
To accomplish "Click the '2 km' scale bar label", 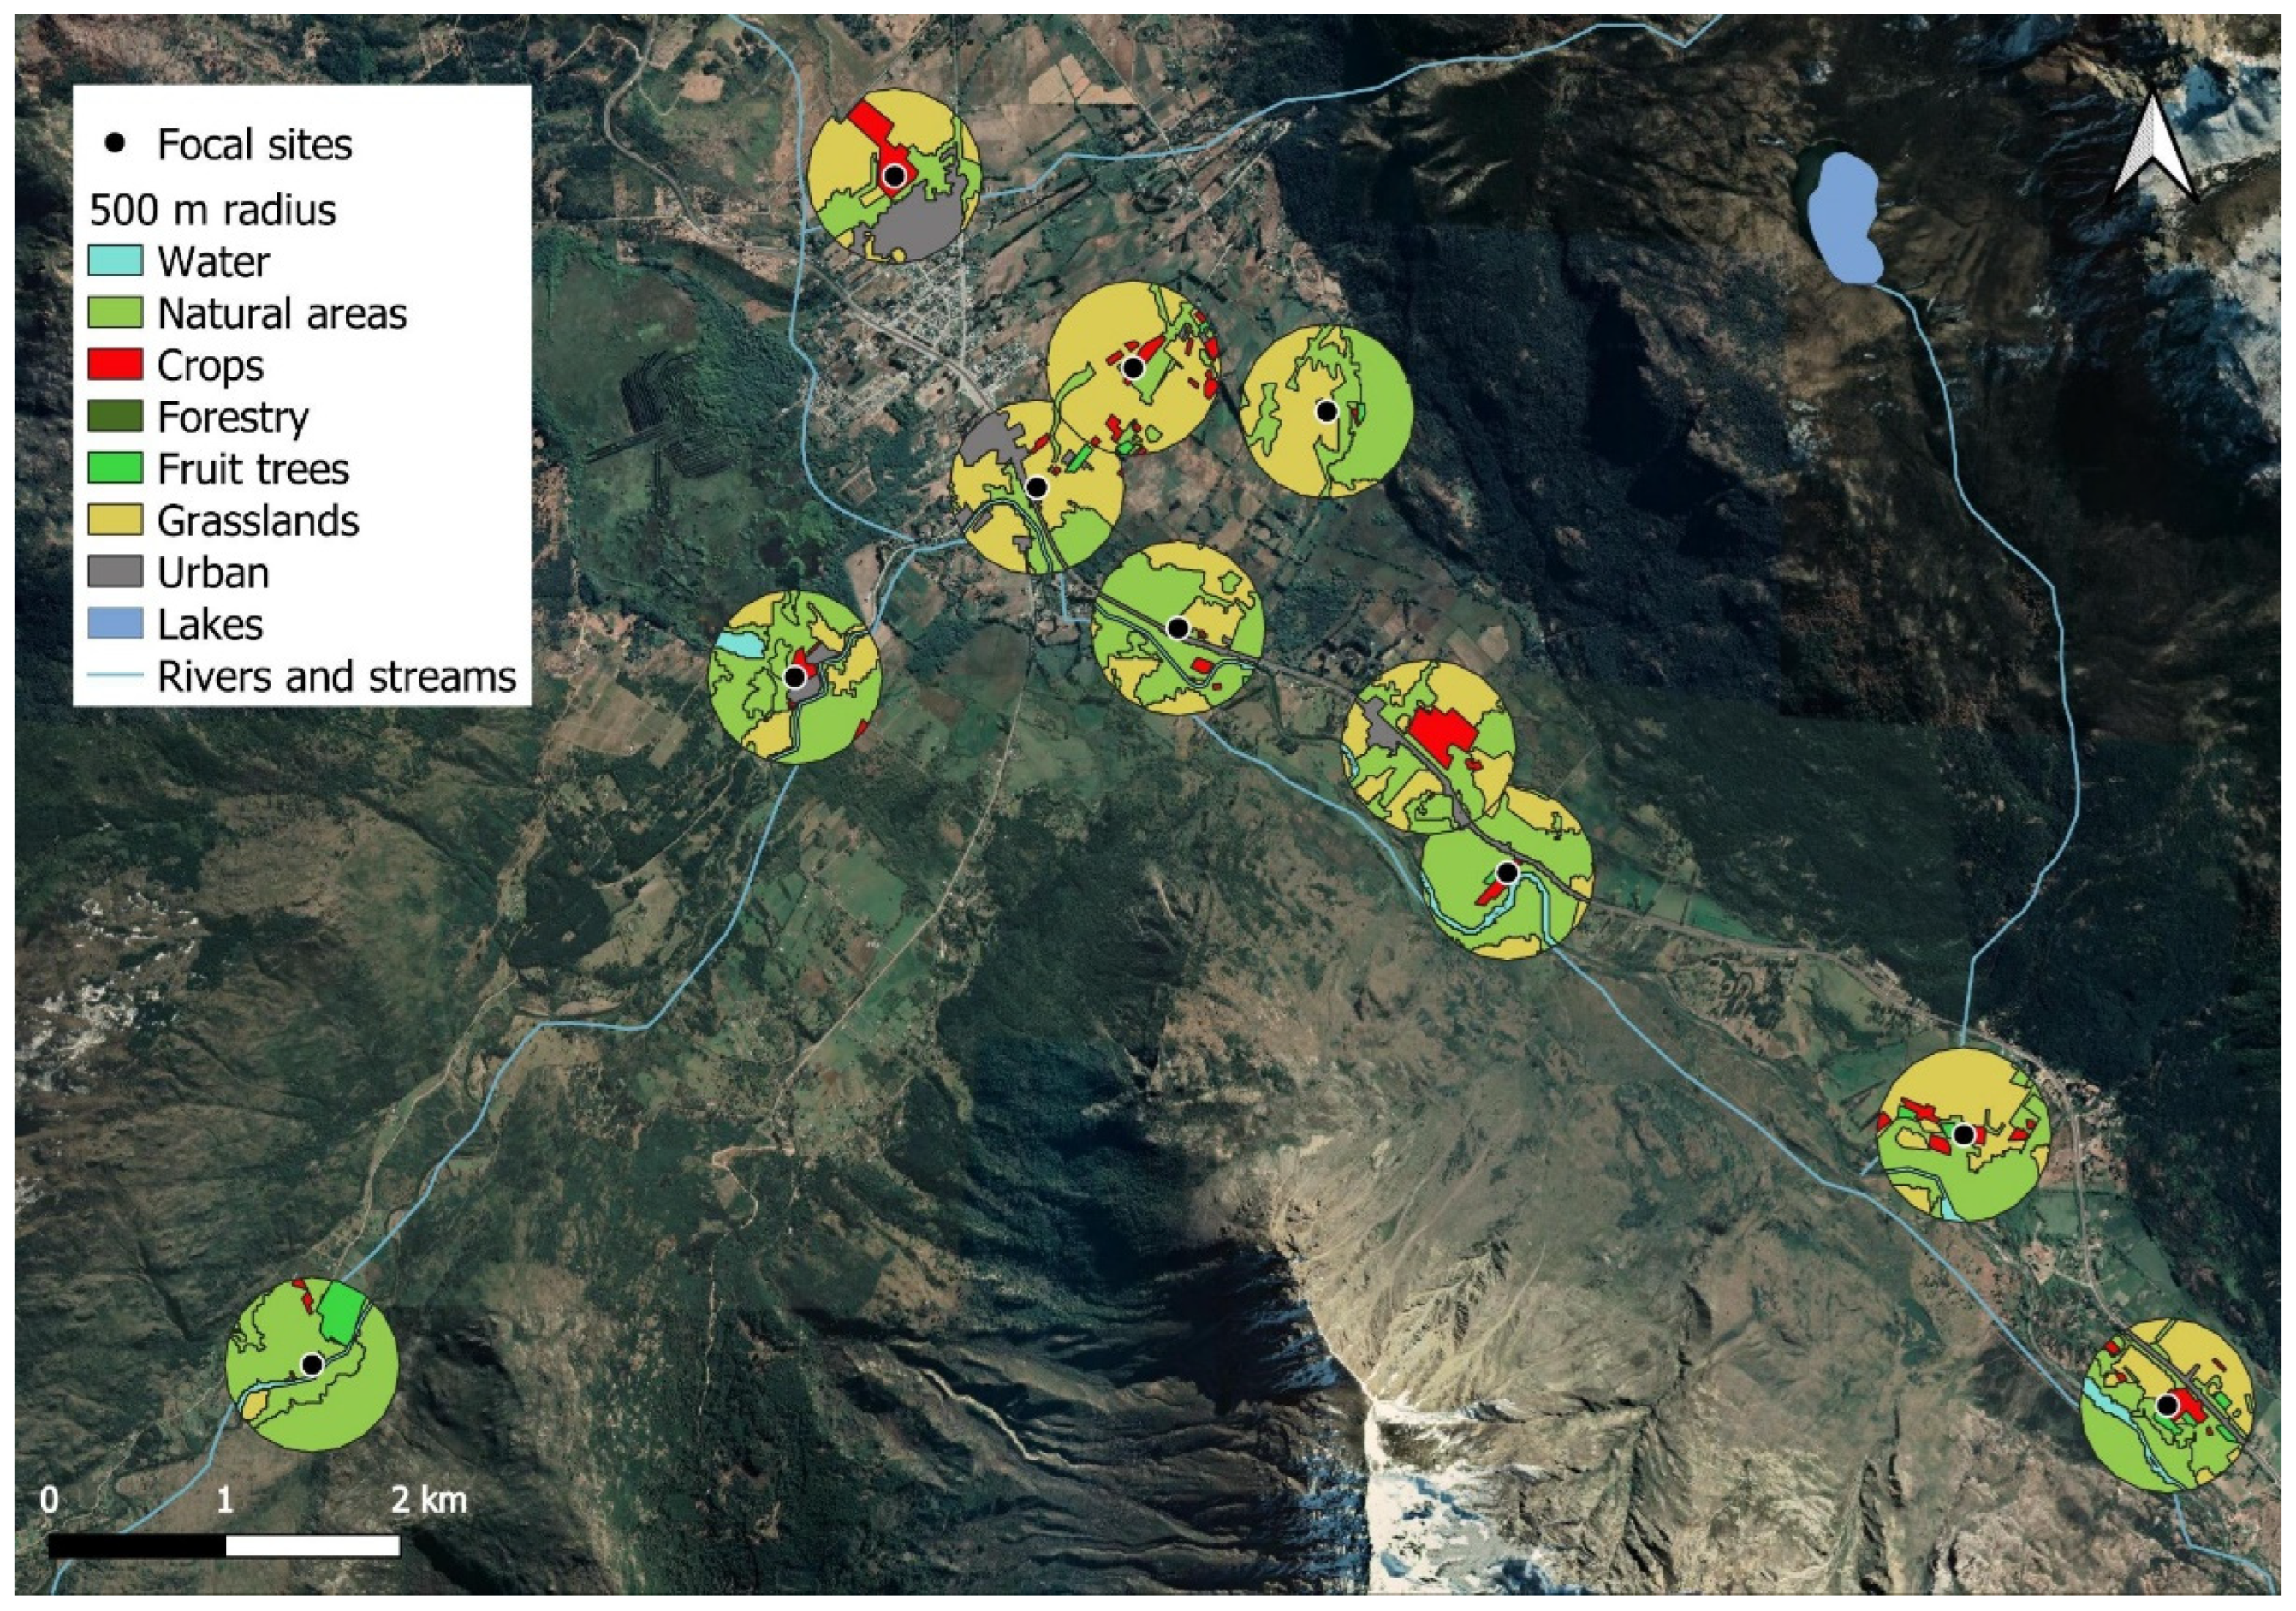I will point(428,1500).
